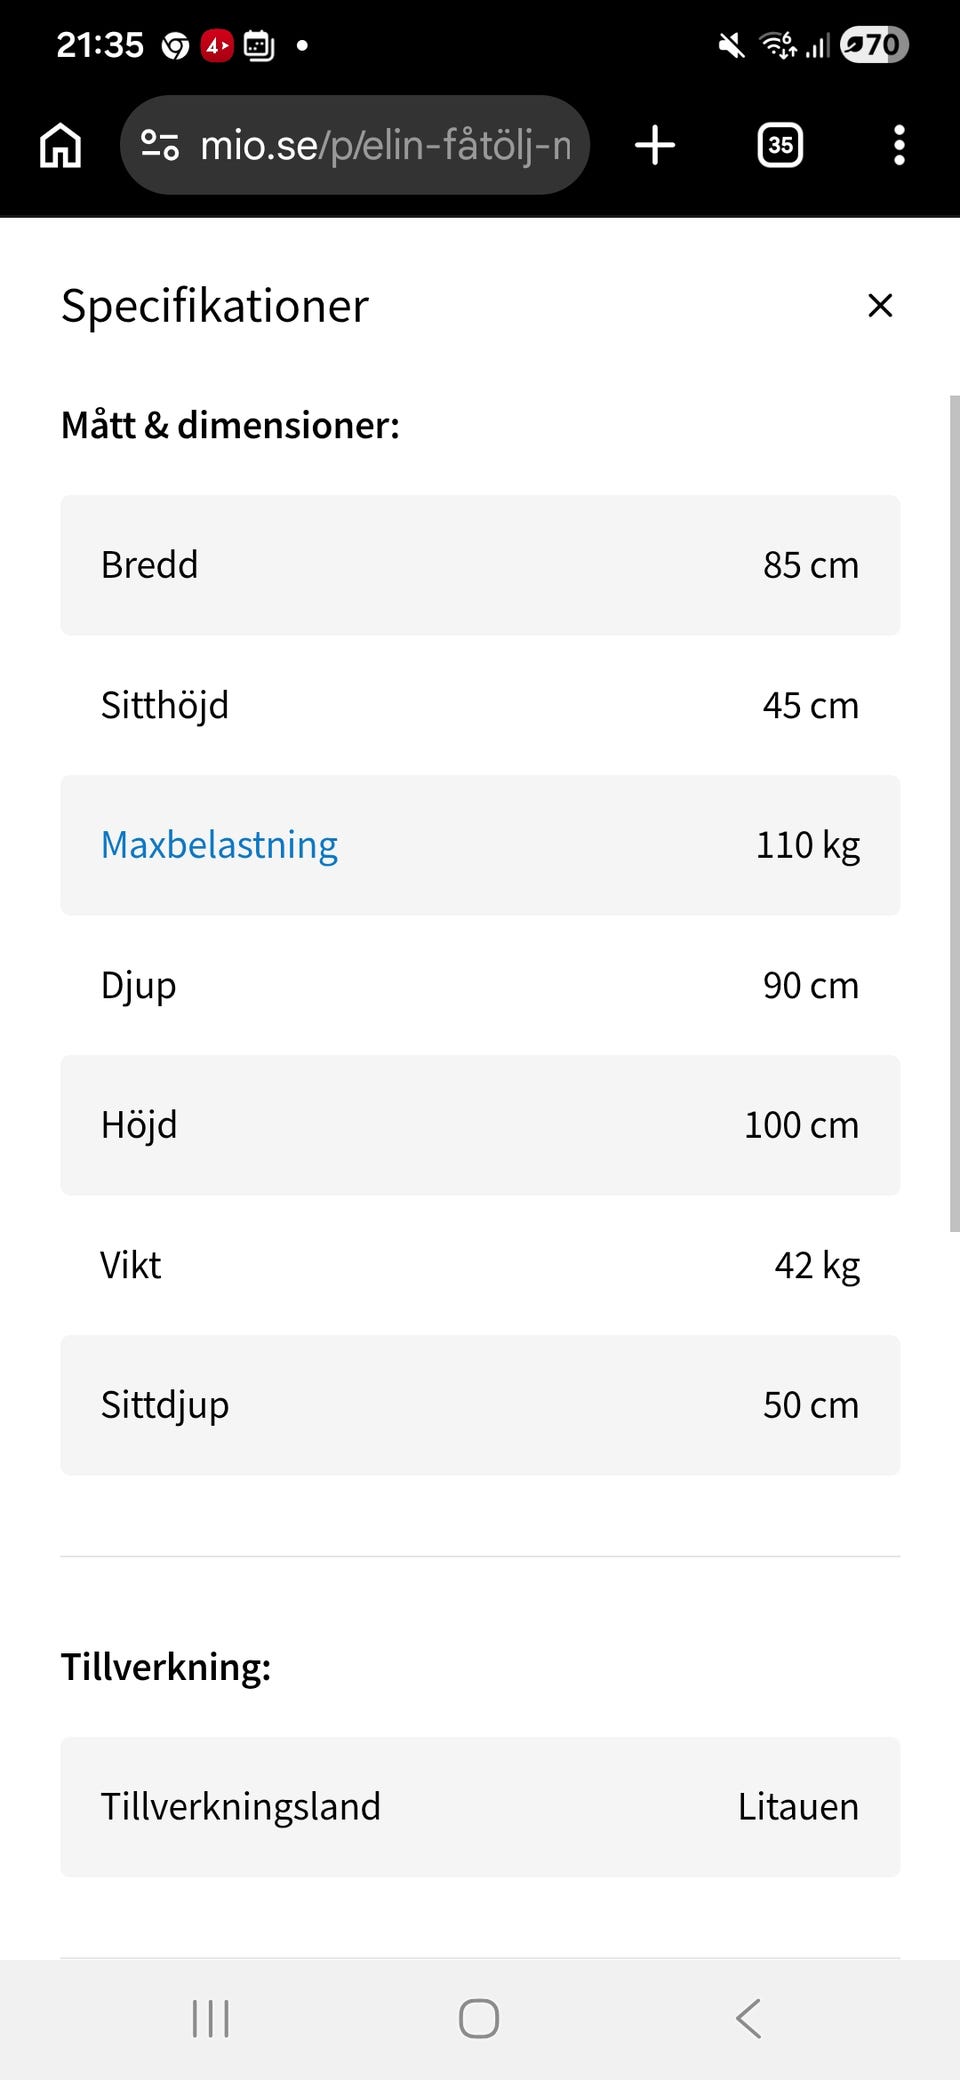The width and height of the screenshot is (960, 2080).
Task: Open the Maxbelastning link
Action: pos(219,845)
